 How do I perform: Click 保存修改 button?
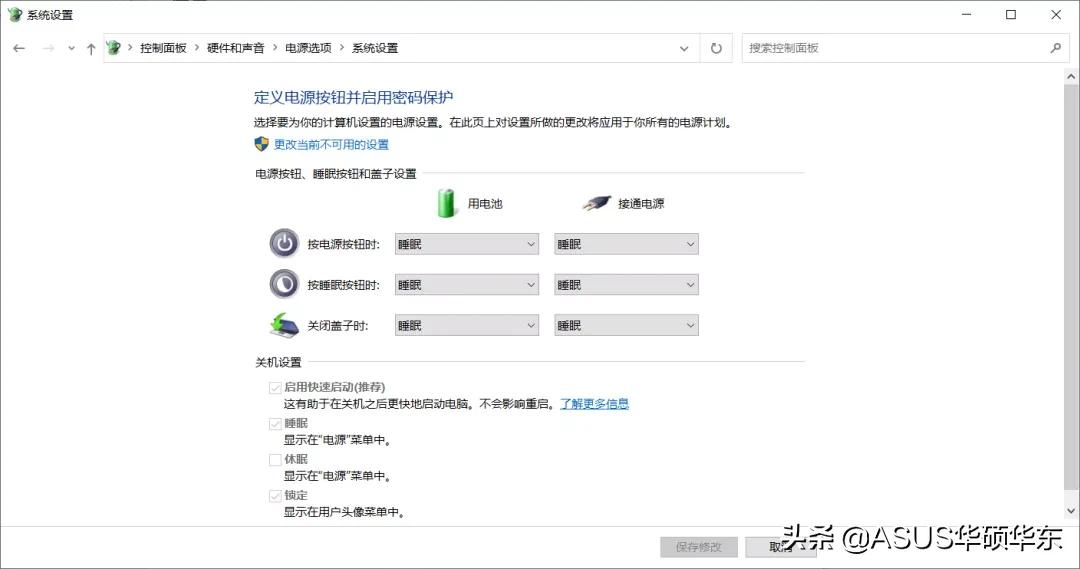pyautogui.click(x=698, y=547)
